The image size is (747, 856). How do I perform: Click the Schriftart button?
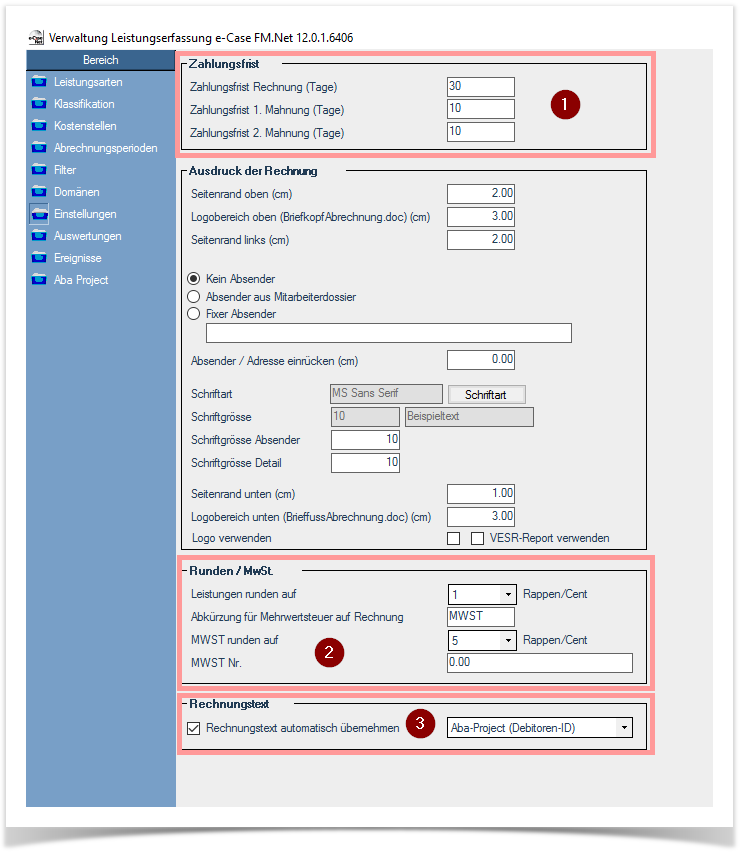coord(486,394)
